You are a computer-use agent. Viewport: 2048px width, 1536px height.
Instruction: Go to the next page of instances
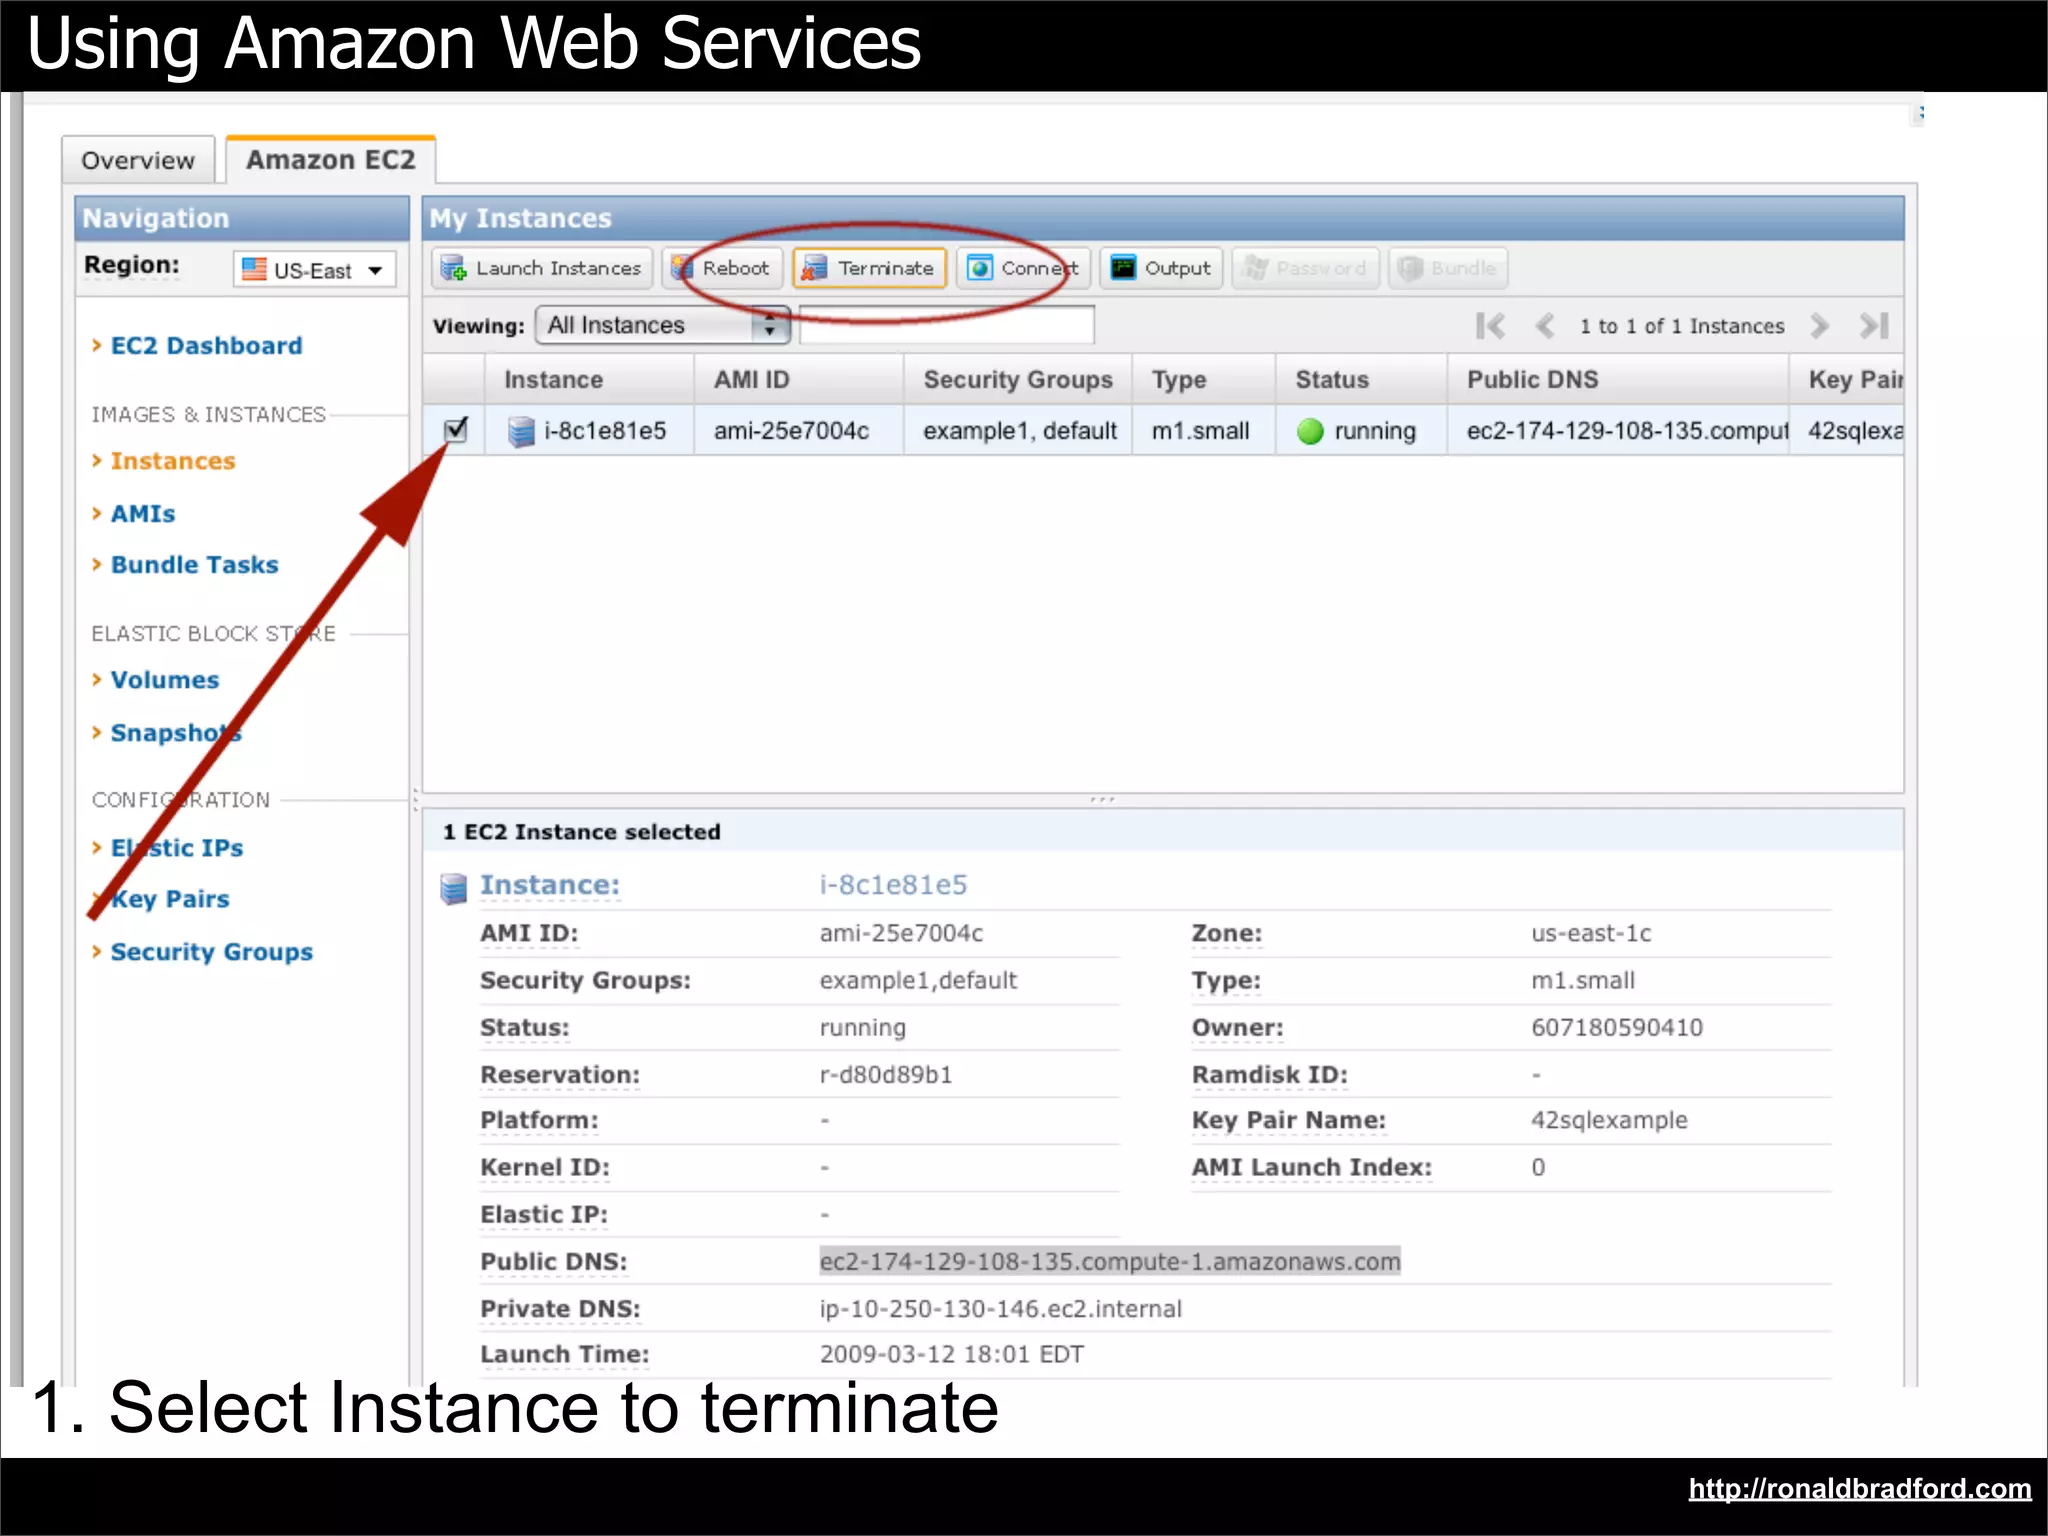1820,326
